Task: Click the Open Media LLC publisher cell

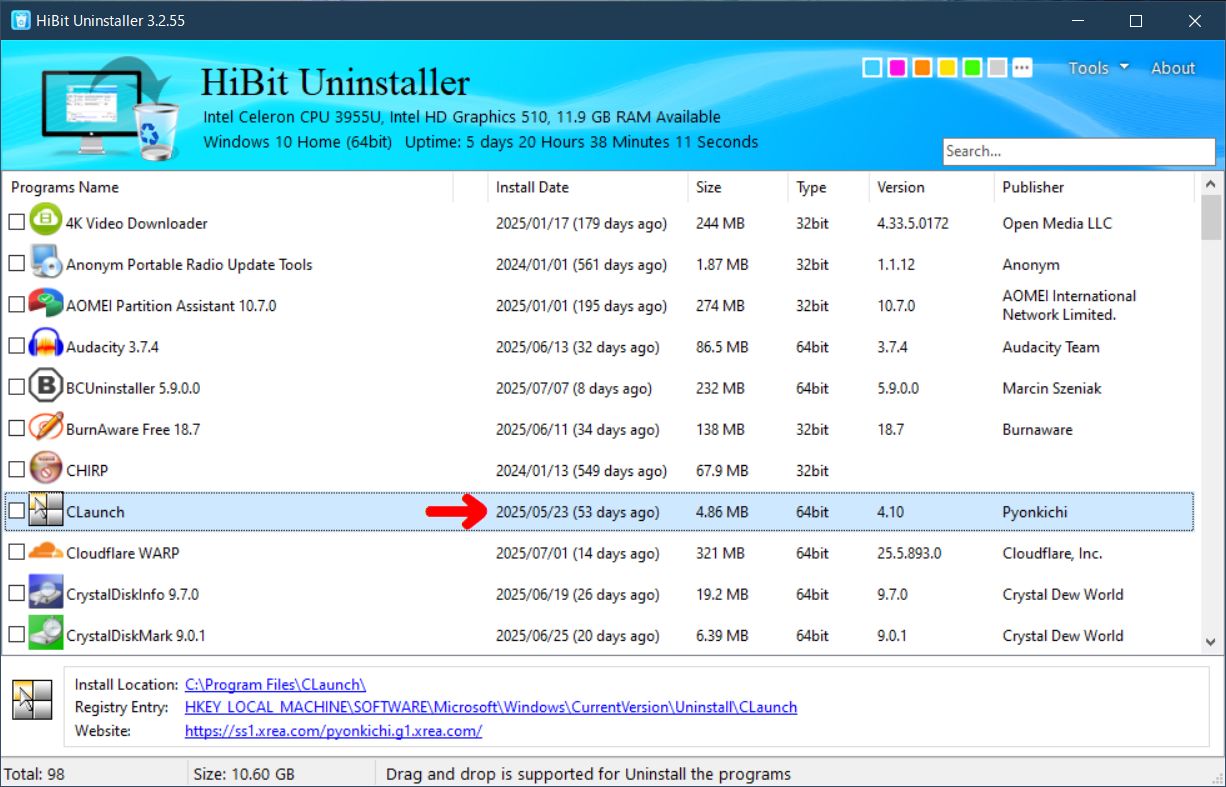Action: click(x=1057, y=223)
